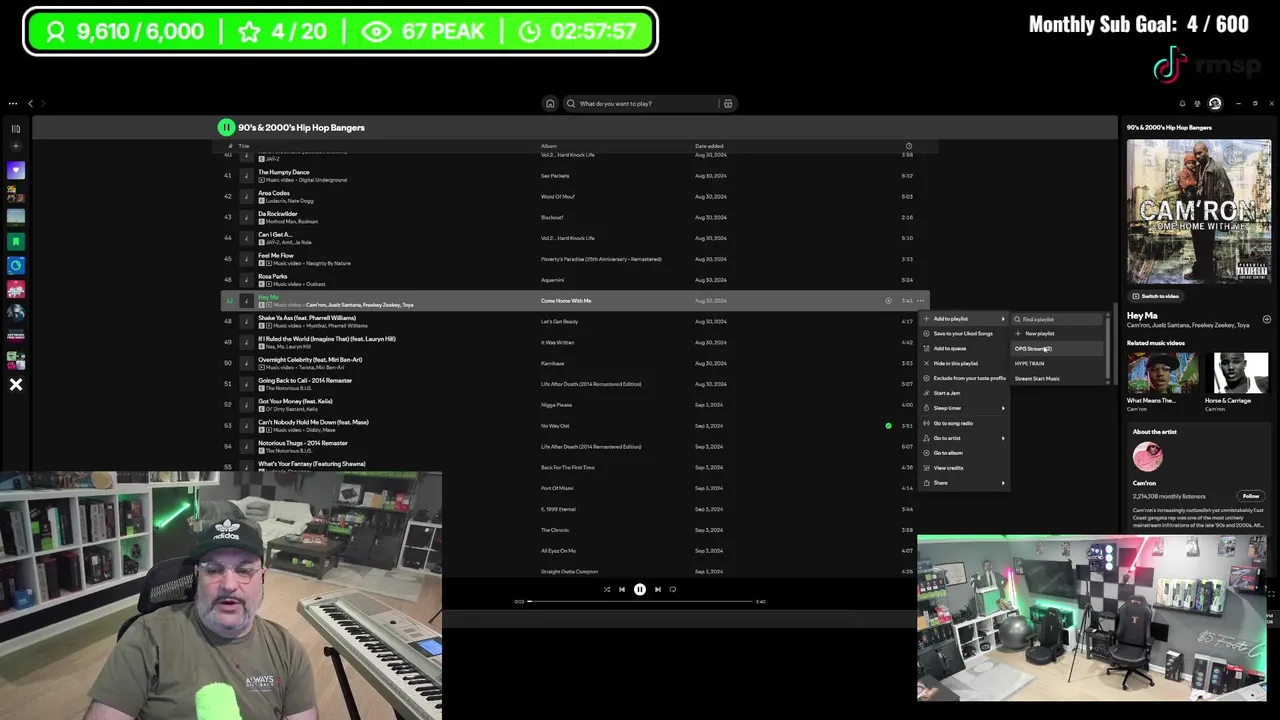Viewport: 1280px width, 720px height.
Task: Choose View credits
Action: [964, 468]
